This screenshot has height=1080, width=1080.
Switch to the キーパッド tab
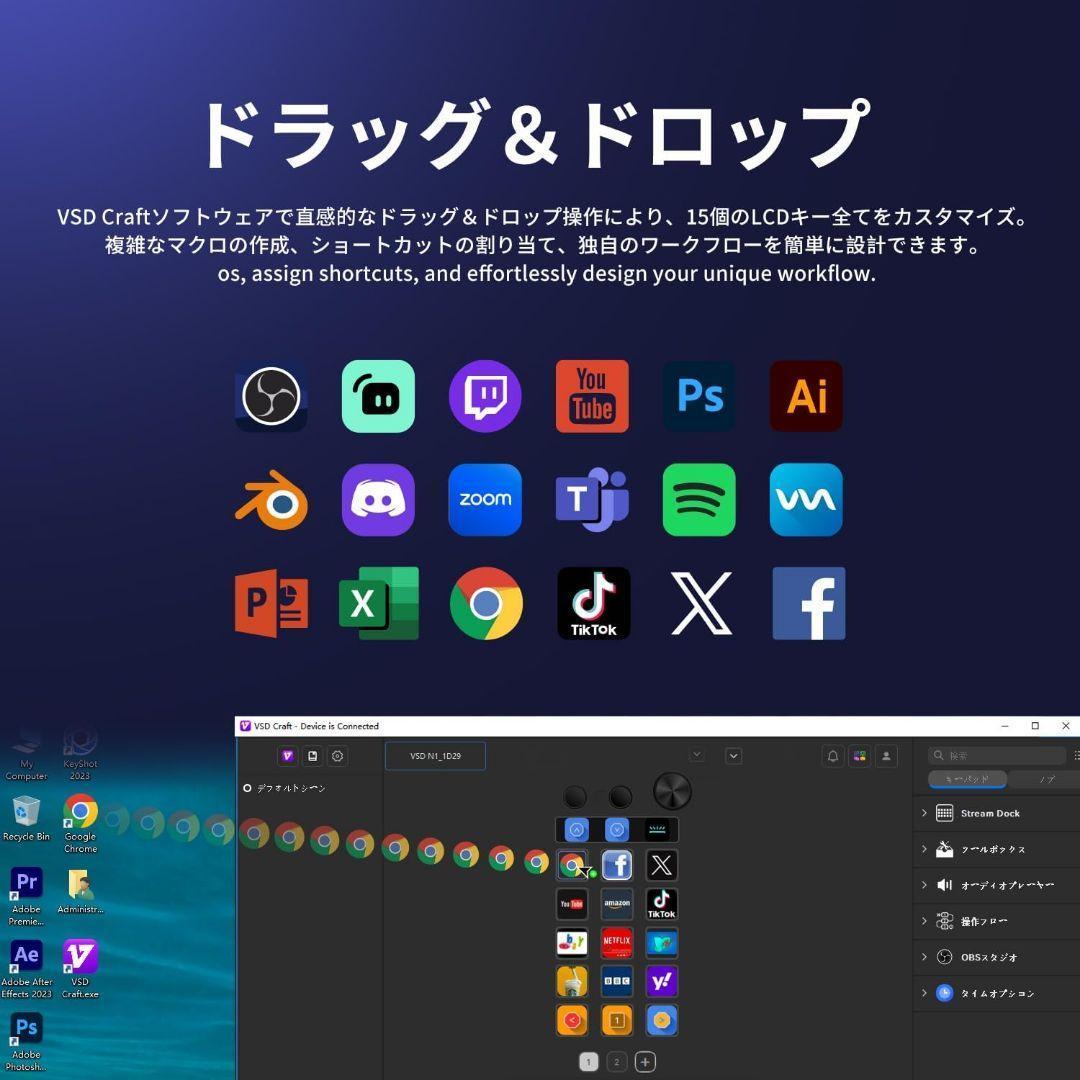point(968,779)
